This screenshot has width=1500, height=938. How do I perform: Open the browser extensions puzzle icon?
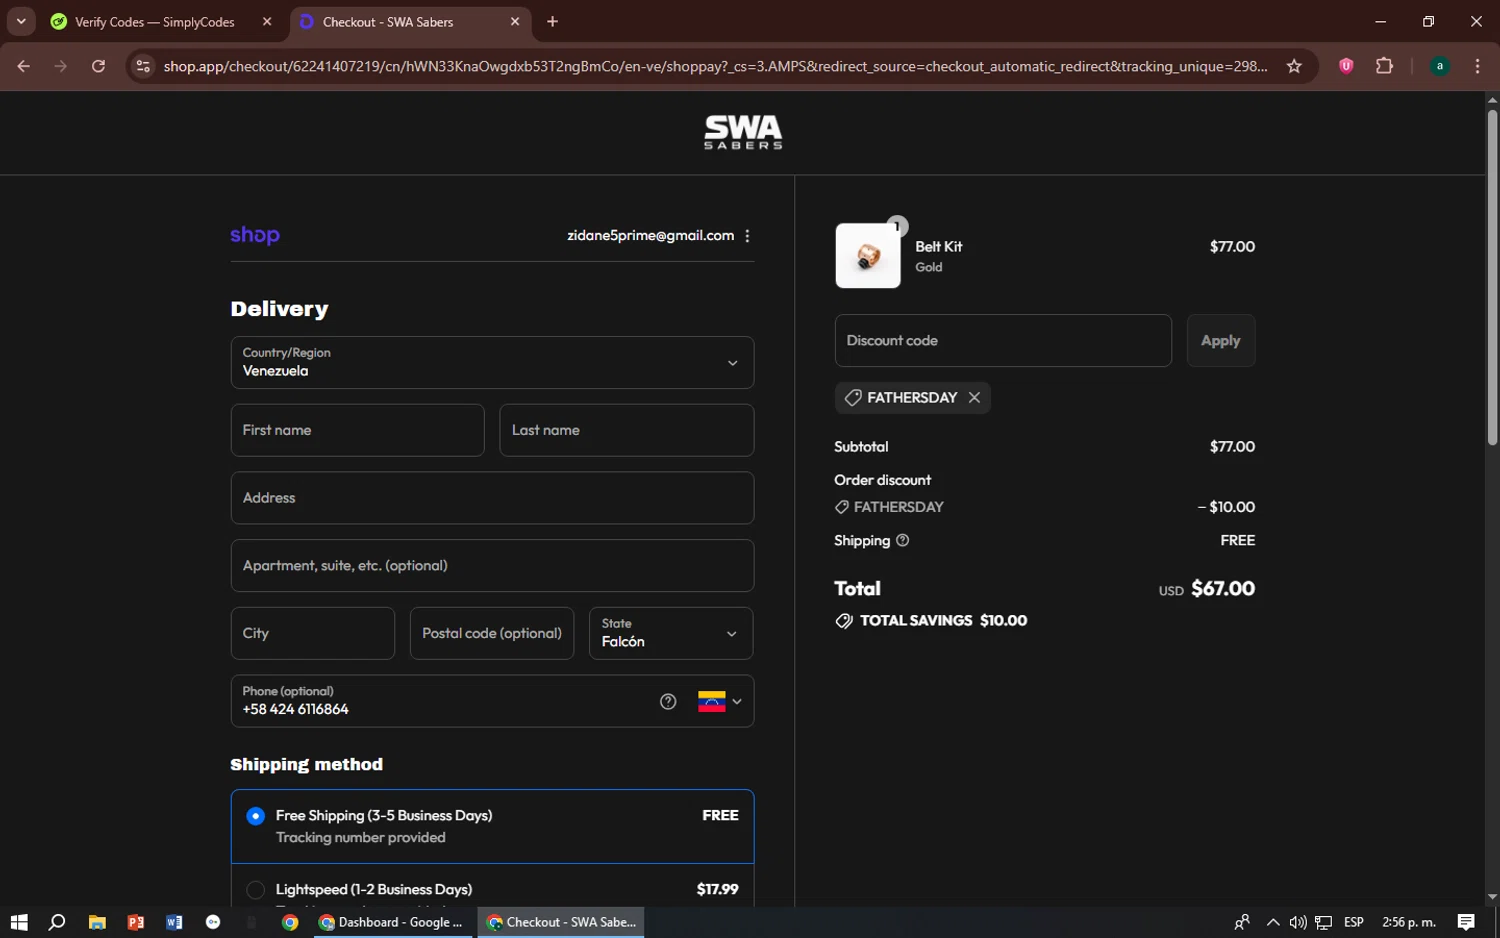1384,66
